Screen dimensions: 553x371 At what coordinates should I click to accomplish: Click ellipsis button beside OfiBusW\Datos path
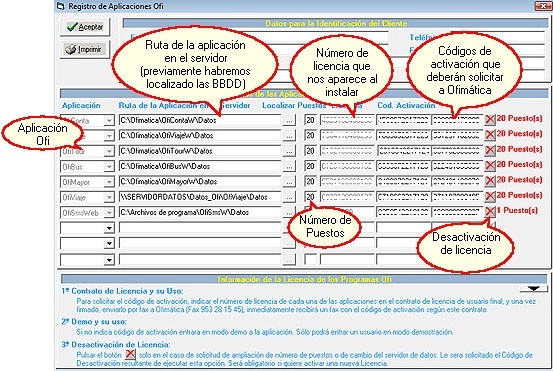[x=289, y=166]
